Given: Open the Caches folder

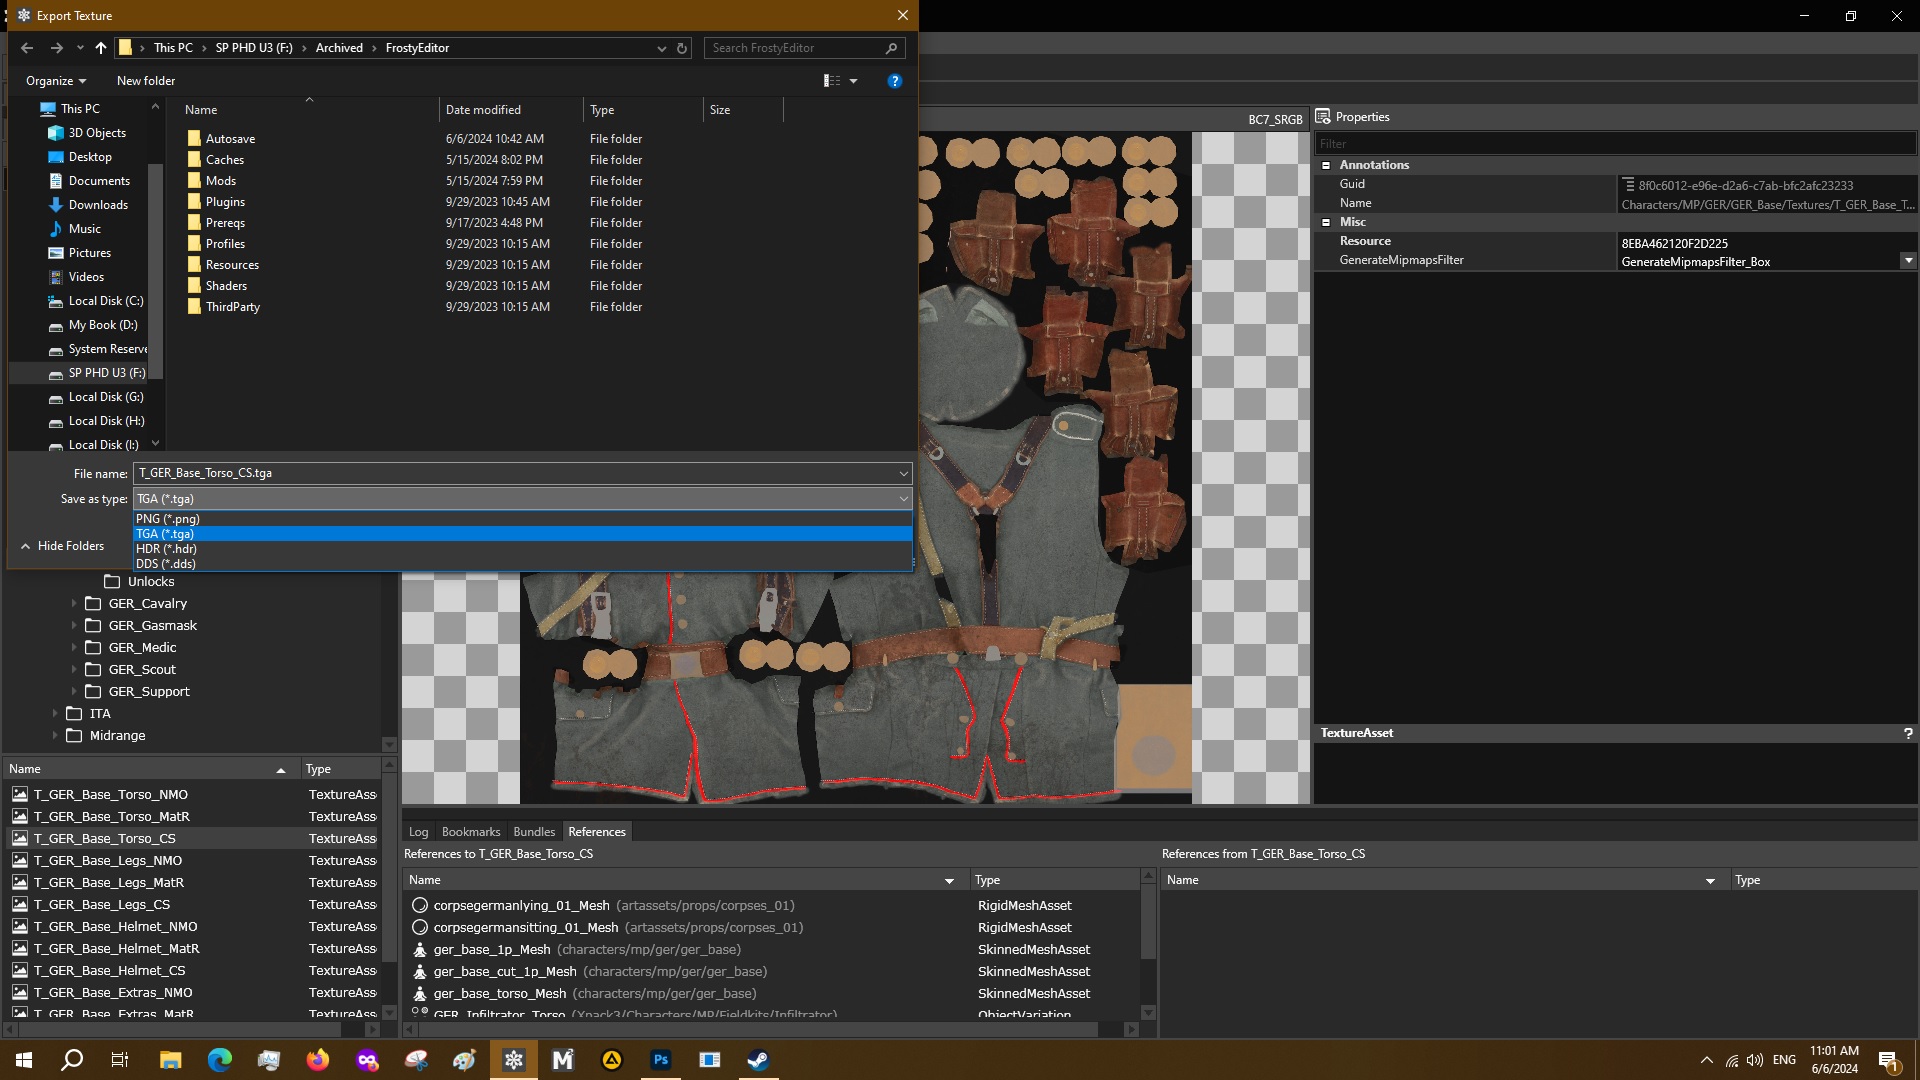Looking at the screenshot, I should 225,160.
